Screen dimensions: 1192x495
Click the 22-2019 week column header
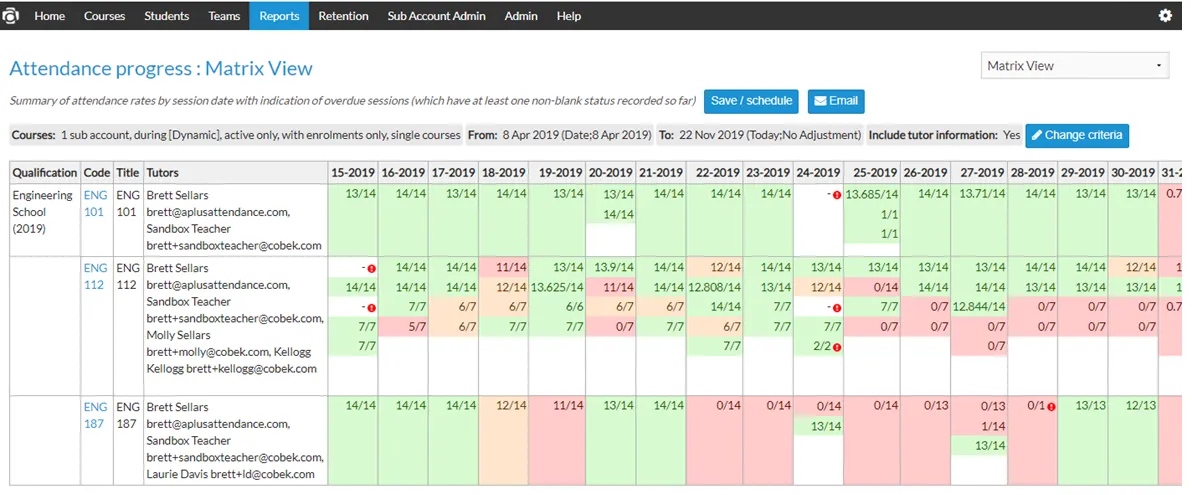click(715, 173)
